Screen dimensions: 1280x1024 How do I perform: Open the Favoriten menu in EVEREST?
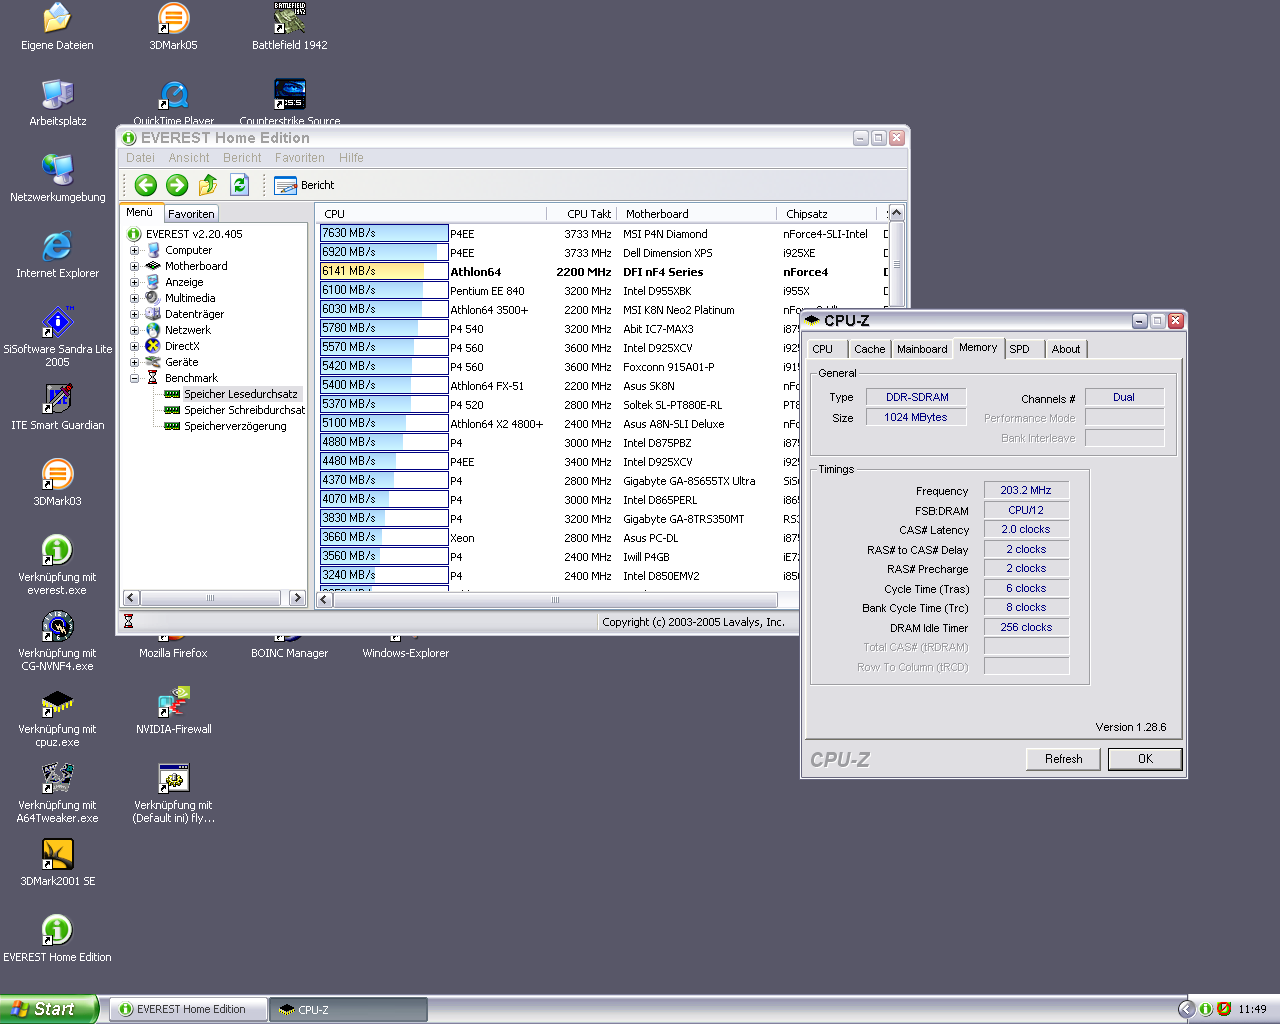click(299, 158)
